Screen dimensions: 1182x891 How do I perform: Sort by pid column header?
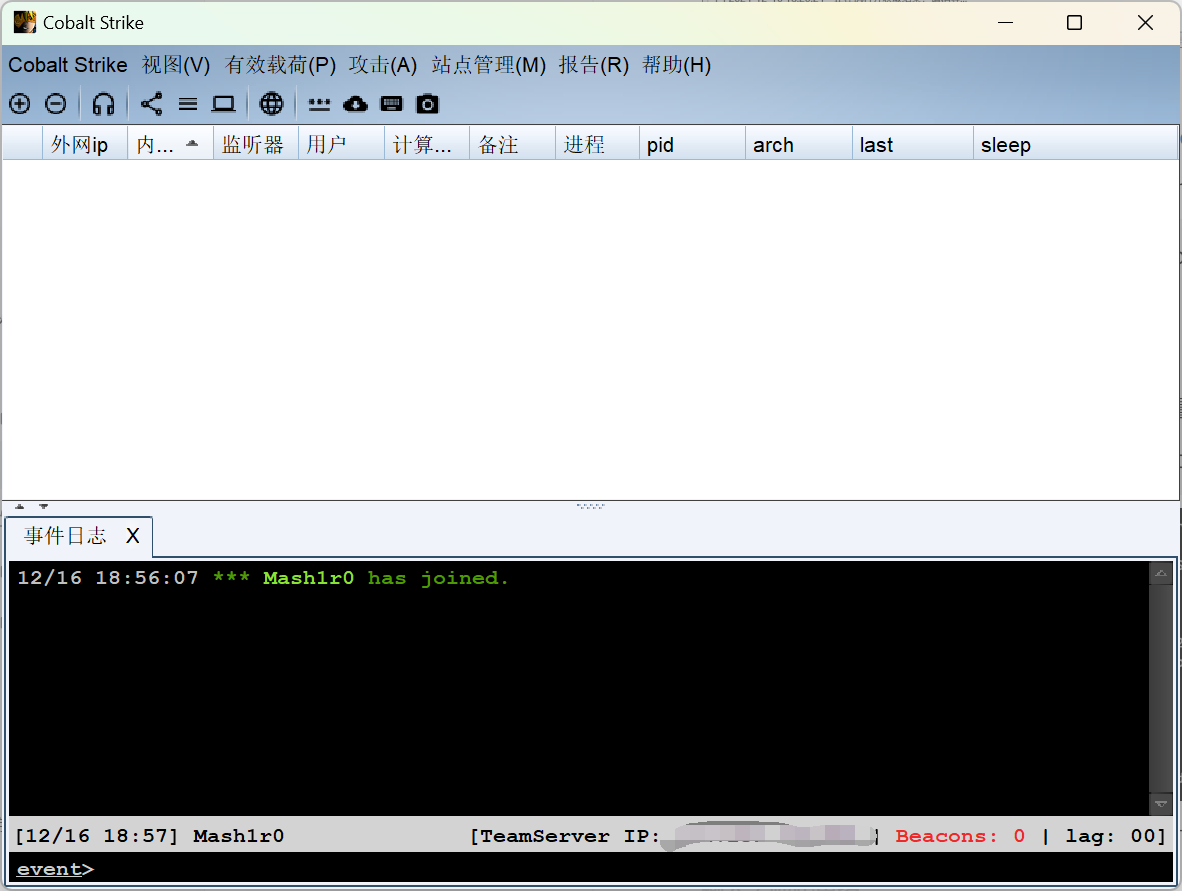pyautogui.click(x=693, y=144)
